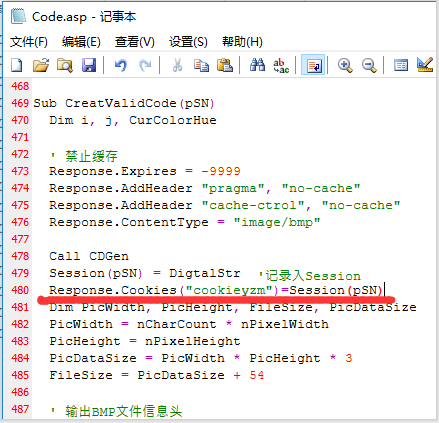Open the 文件(F) menu
Image resolution: width=439 pixels, height=423 pixels.
pos(29,42)
